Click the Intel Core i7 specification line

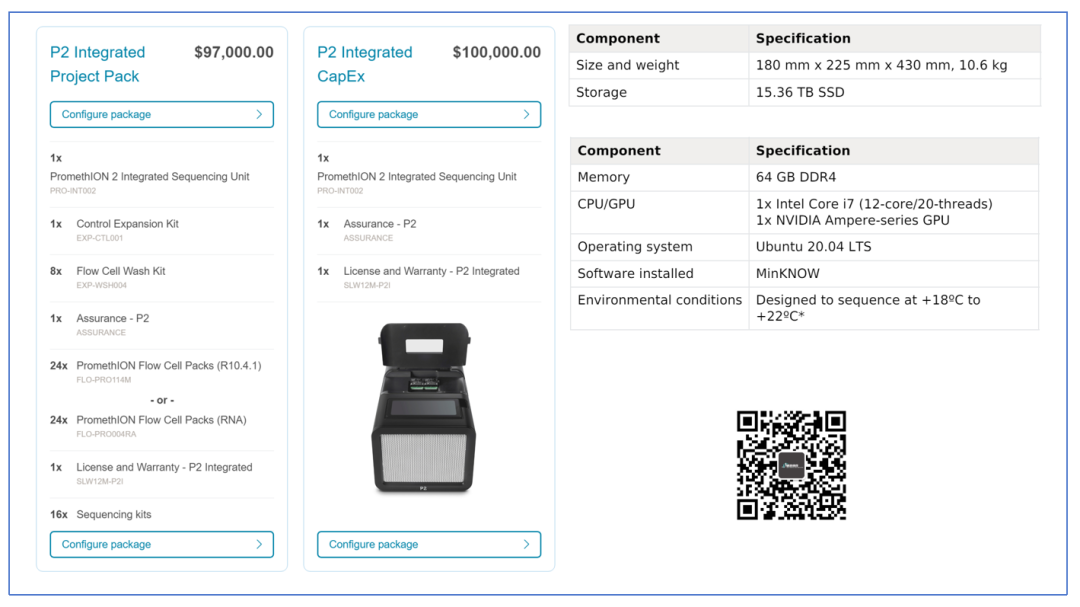(874, 204)
